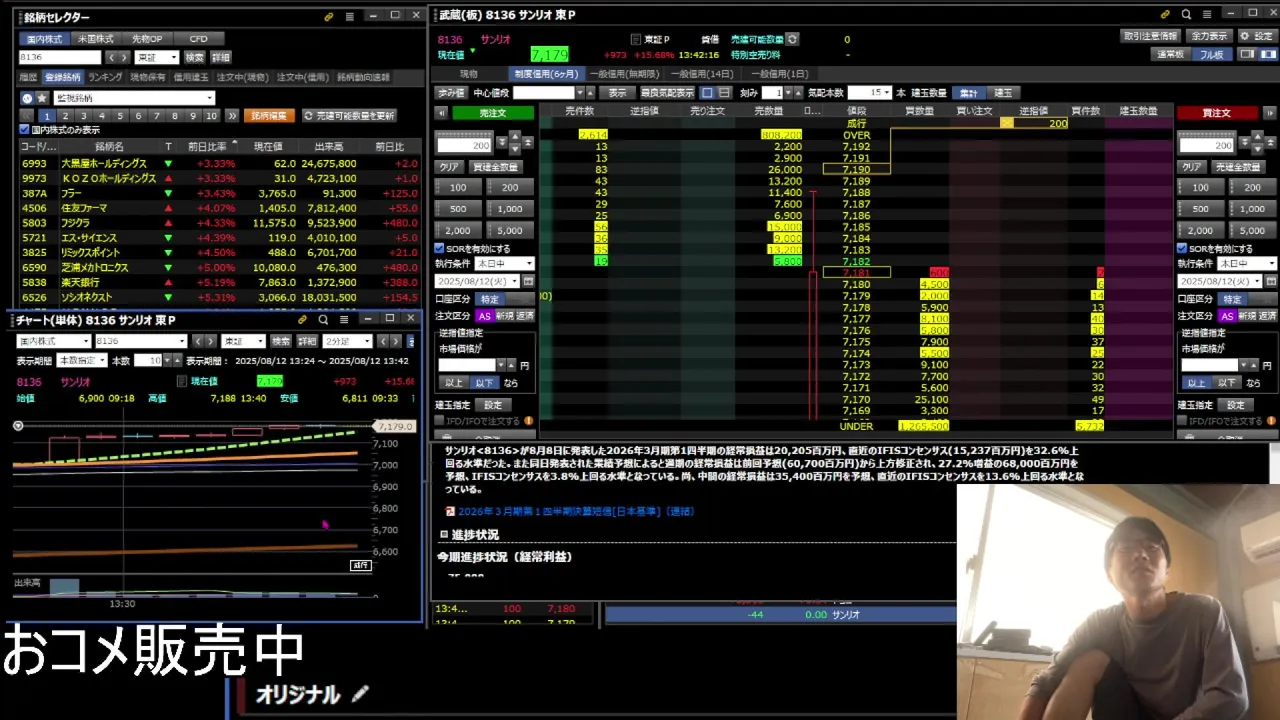1280x720 pixels.
Task: Open 東証 market dropdown in 銘柄セレクター
Action: [x=157, y=58]
